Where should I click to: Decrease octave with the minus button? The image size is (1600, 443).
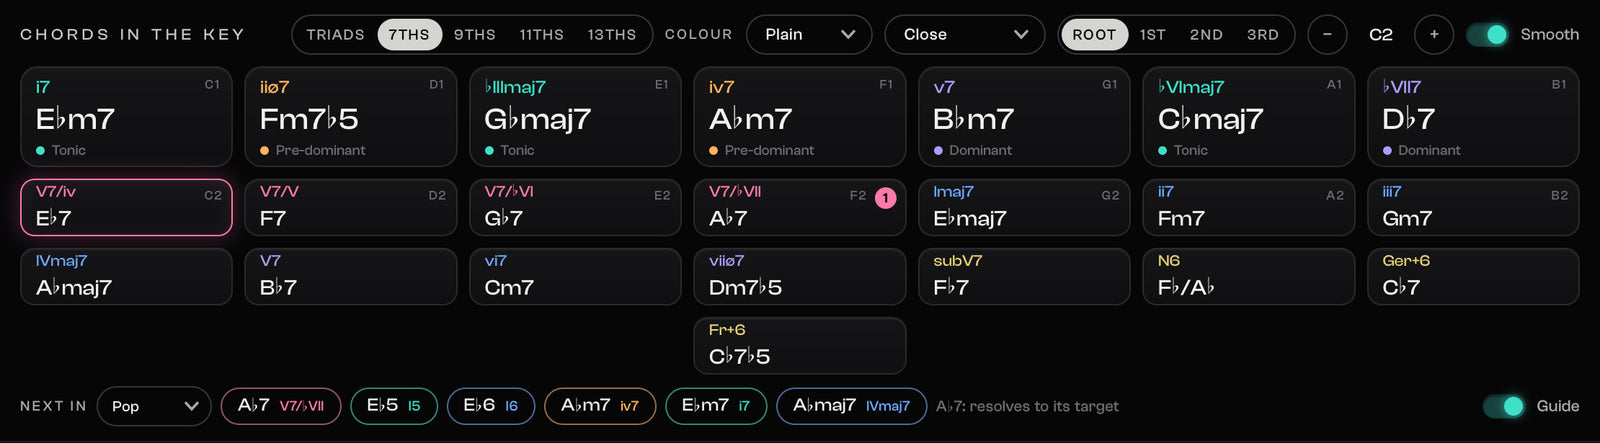1327,34
